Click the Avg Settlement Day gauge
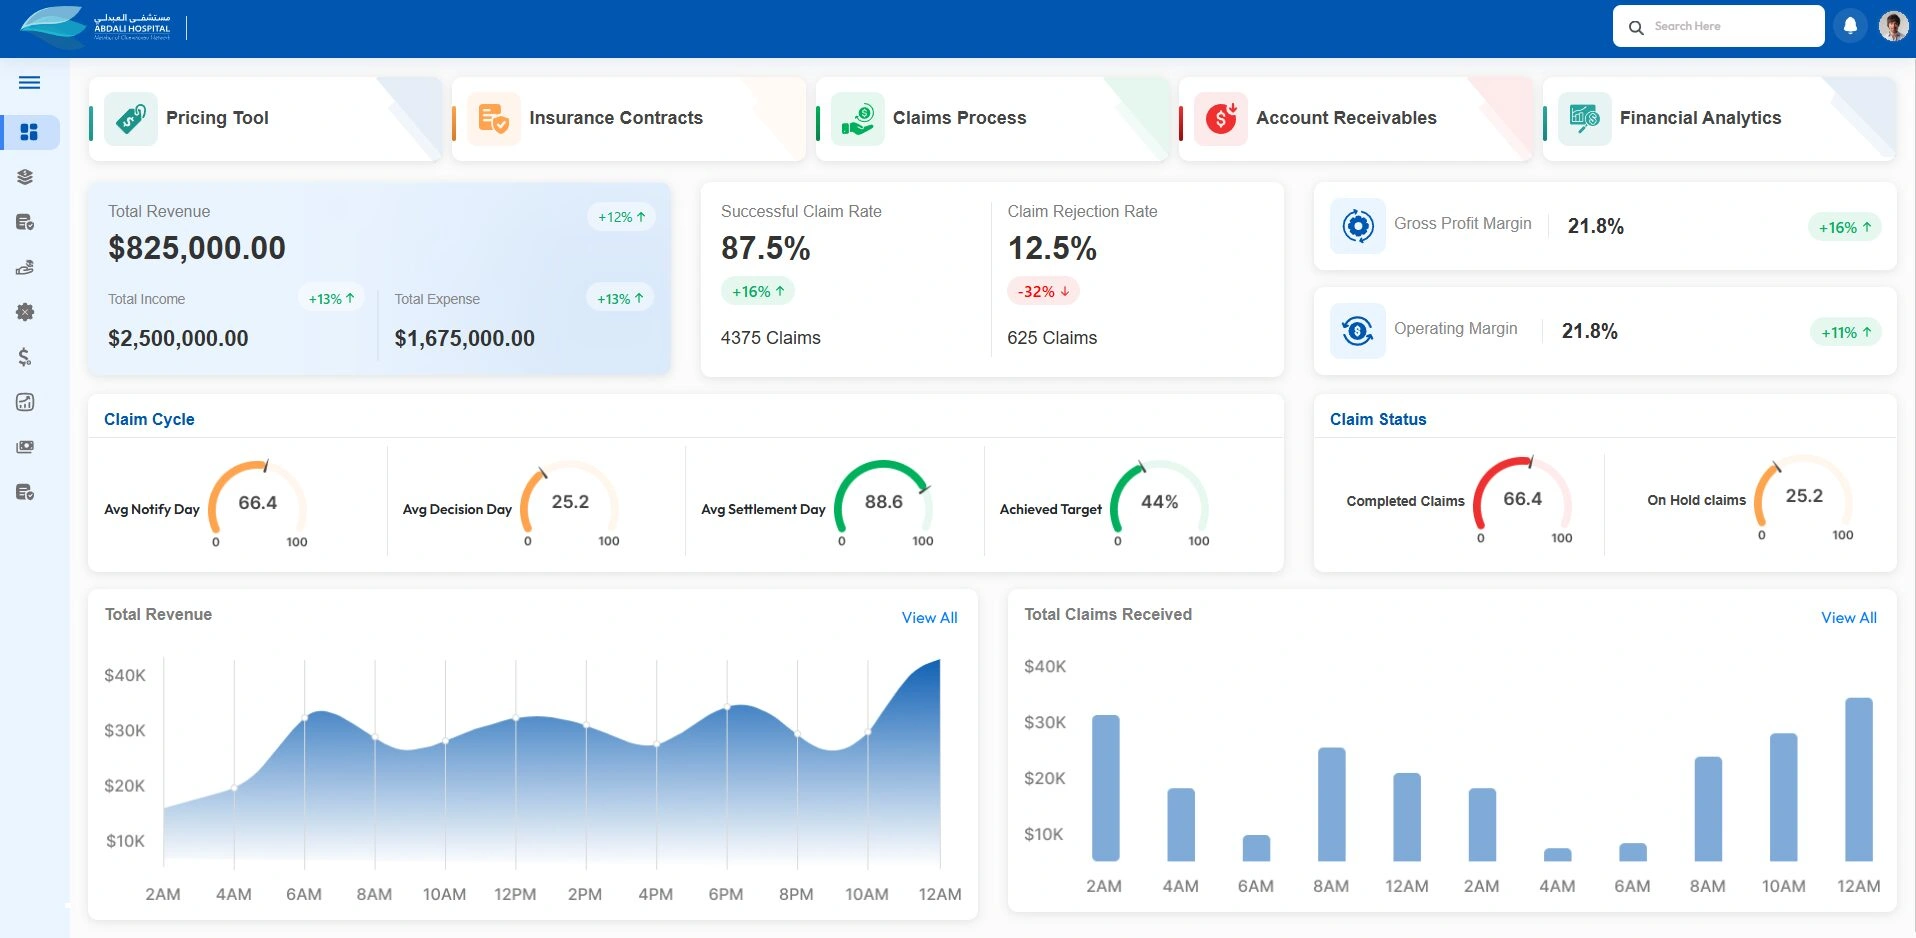 click(x=882, y=503)
